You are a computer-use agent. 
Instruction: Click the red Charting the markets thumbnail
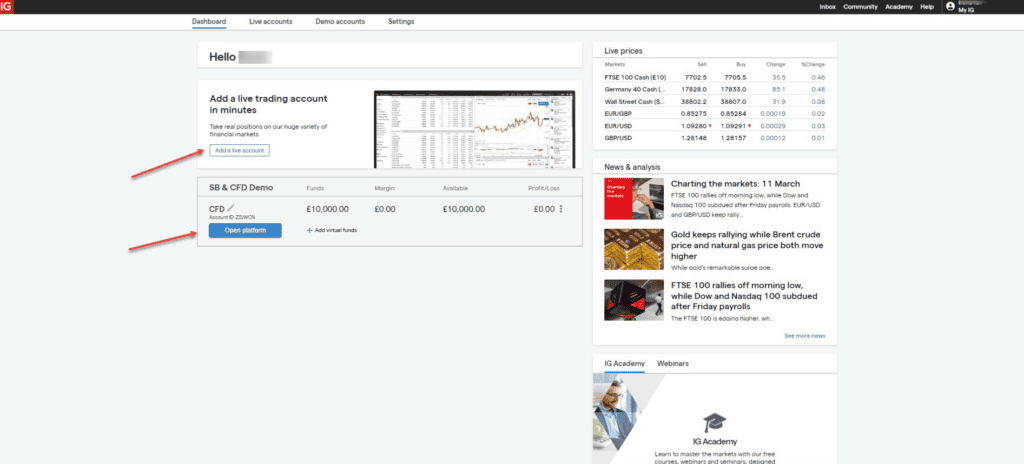tap(634, 199)
